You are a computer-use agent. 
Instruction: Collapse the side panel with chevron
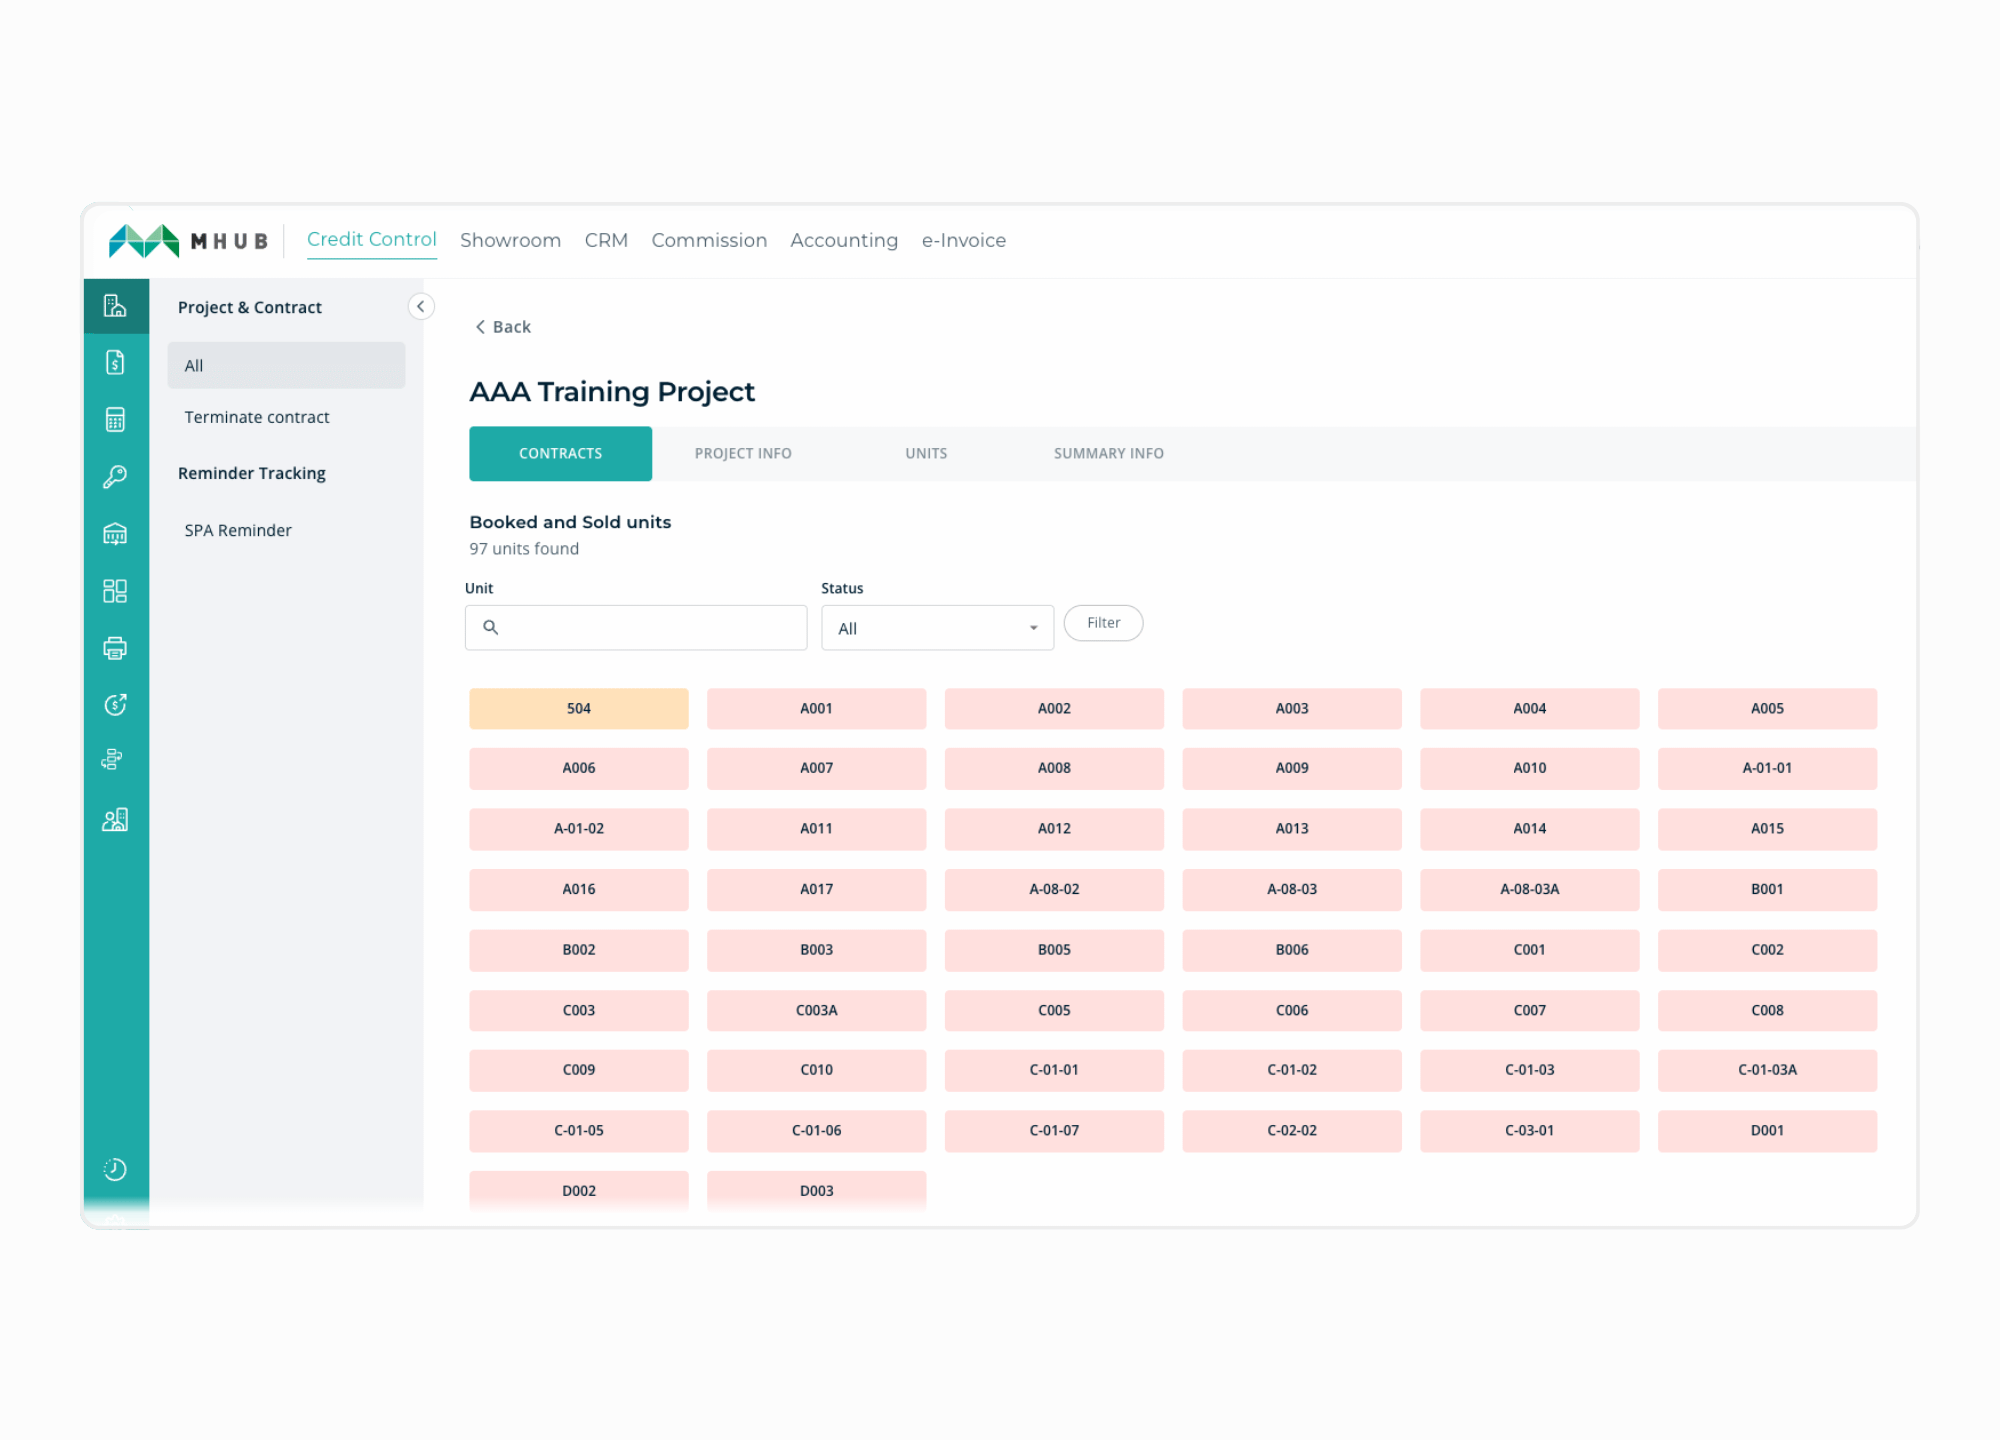[x=421, y=306]
